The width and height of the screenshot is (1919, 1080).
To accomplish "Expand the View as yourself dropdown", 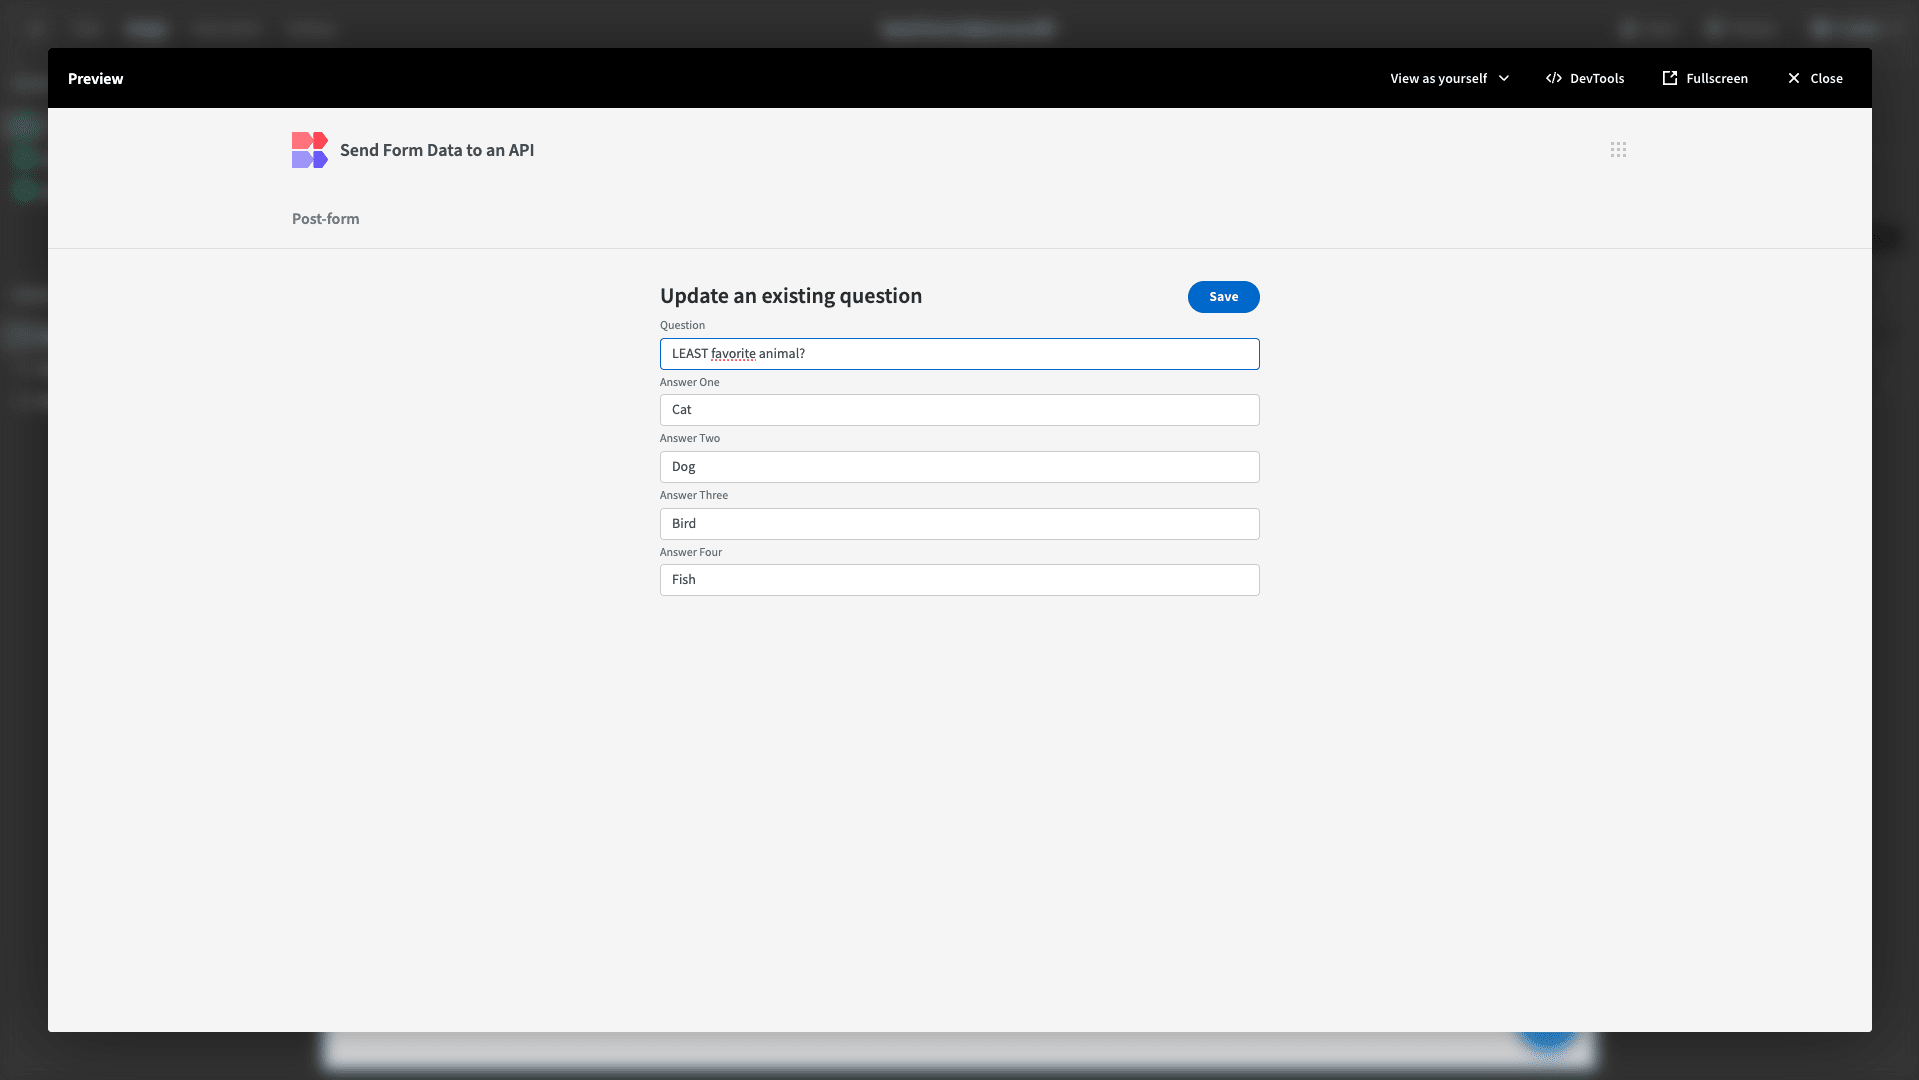I will coord(1449,78).
